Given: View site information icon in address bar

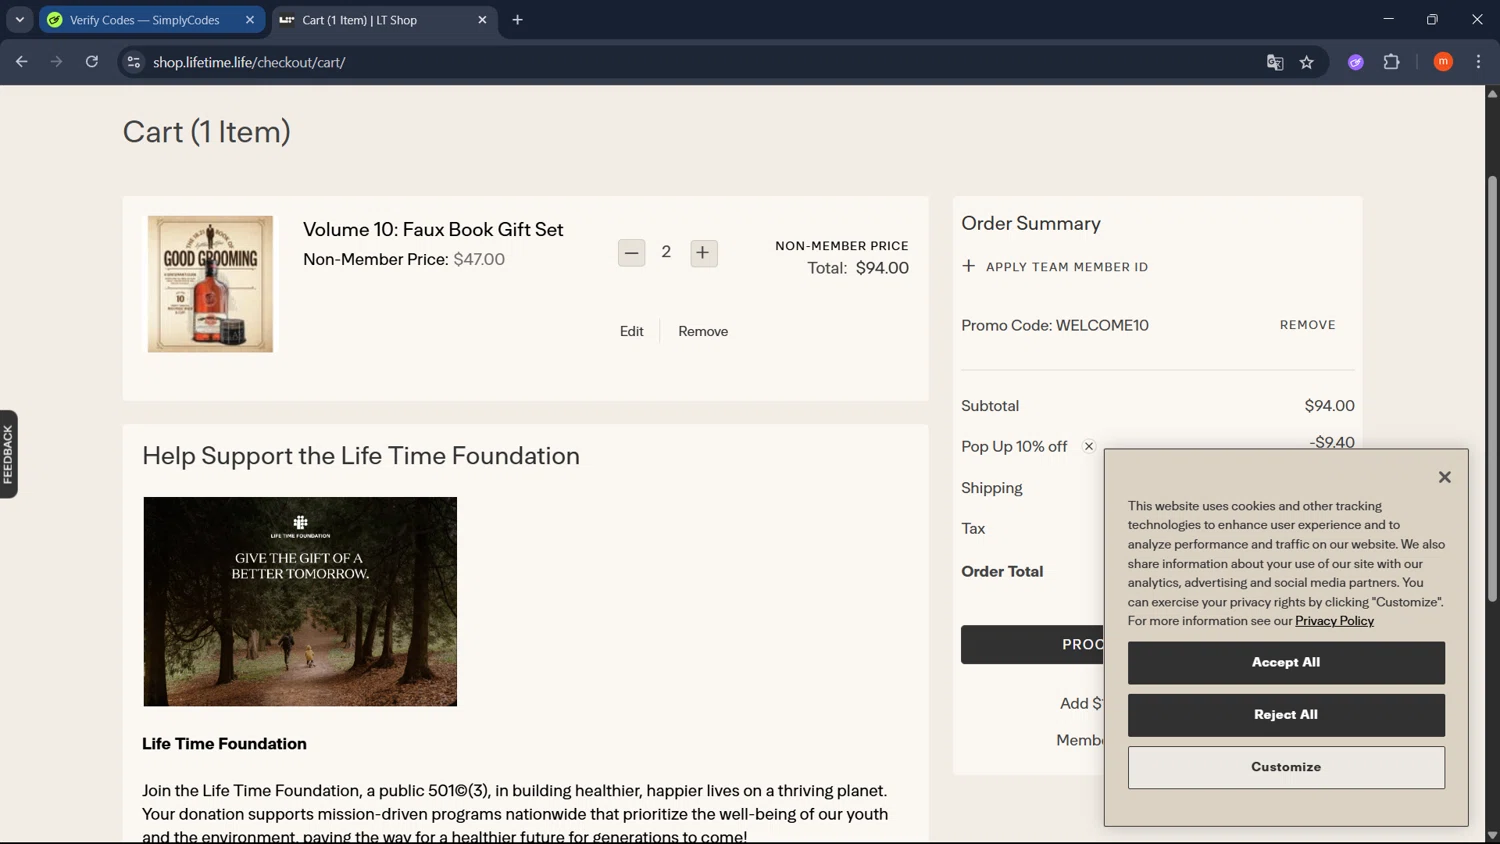Looking at the screenshot, I should coord(133,62).
